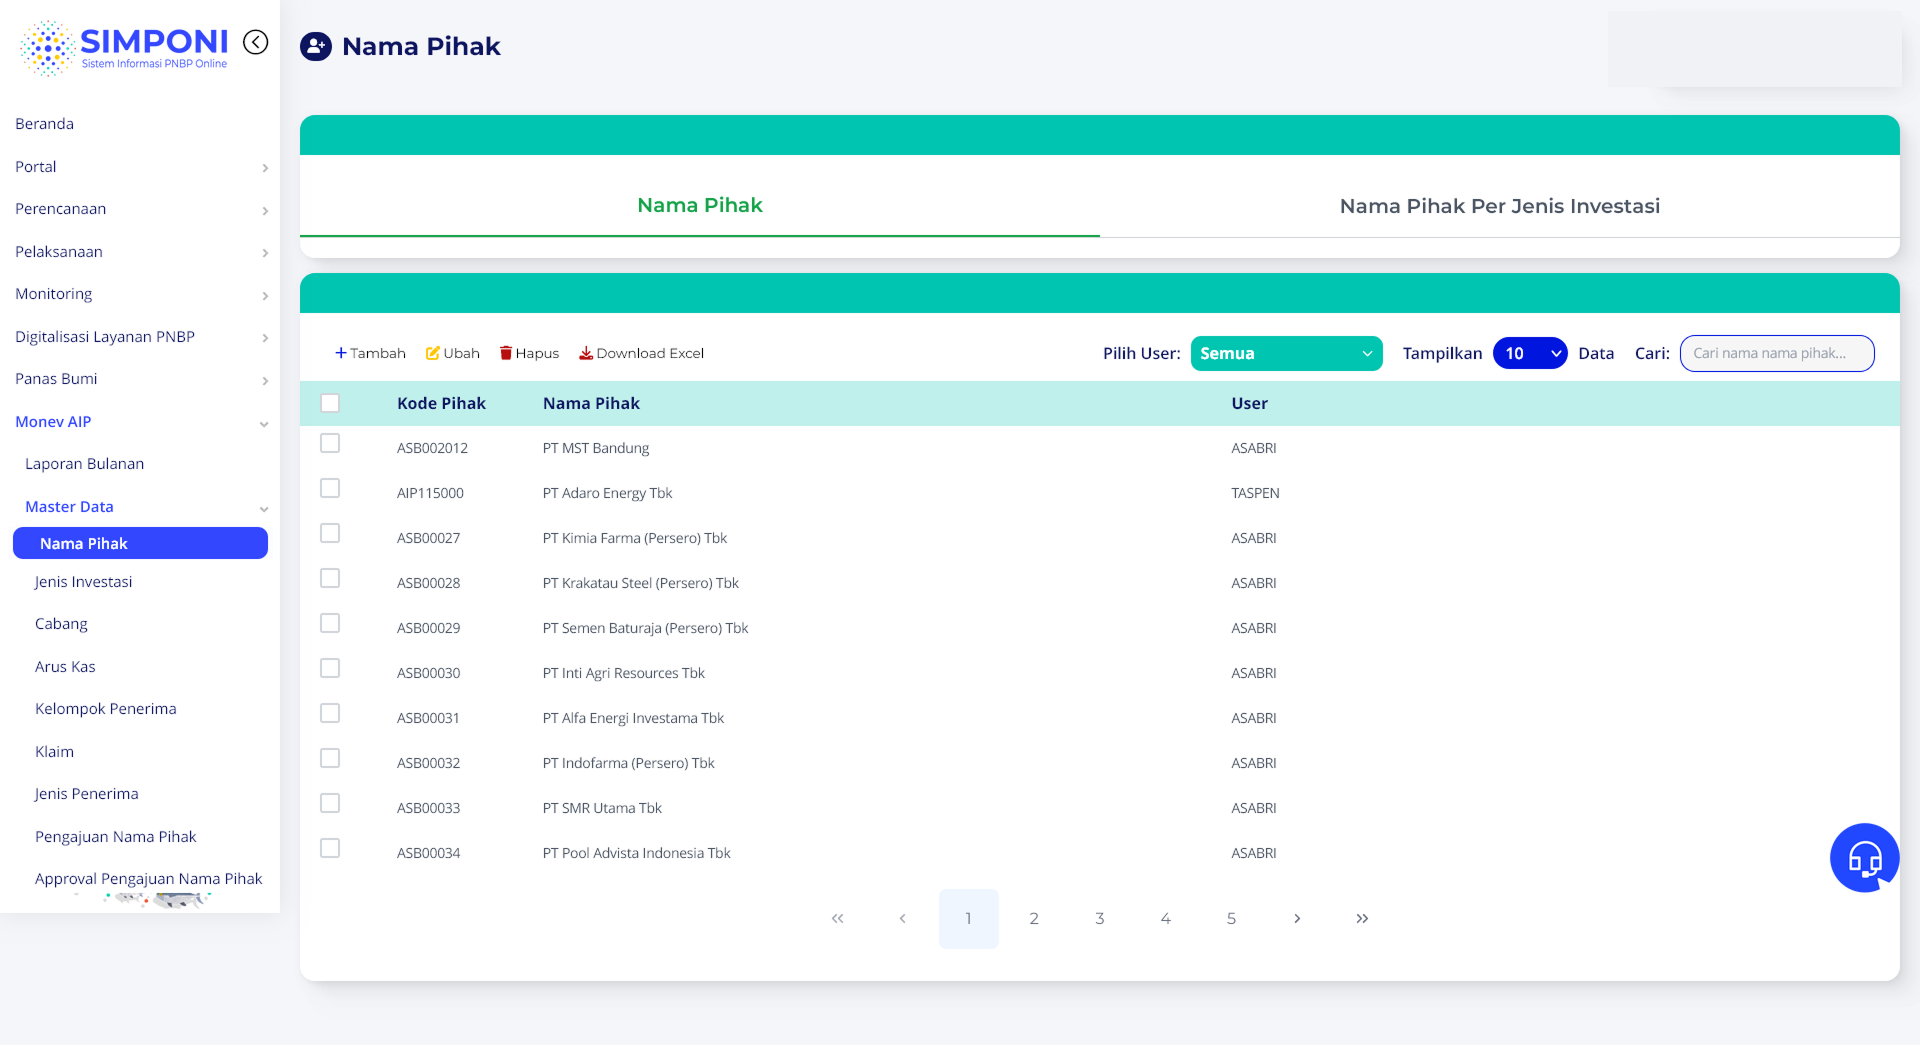Click the Nama Pihak user icon in the header
This screenshot has height=1045, width=1920.
click(316, 46)
